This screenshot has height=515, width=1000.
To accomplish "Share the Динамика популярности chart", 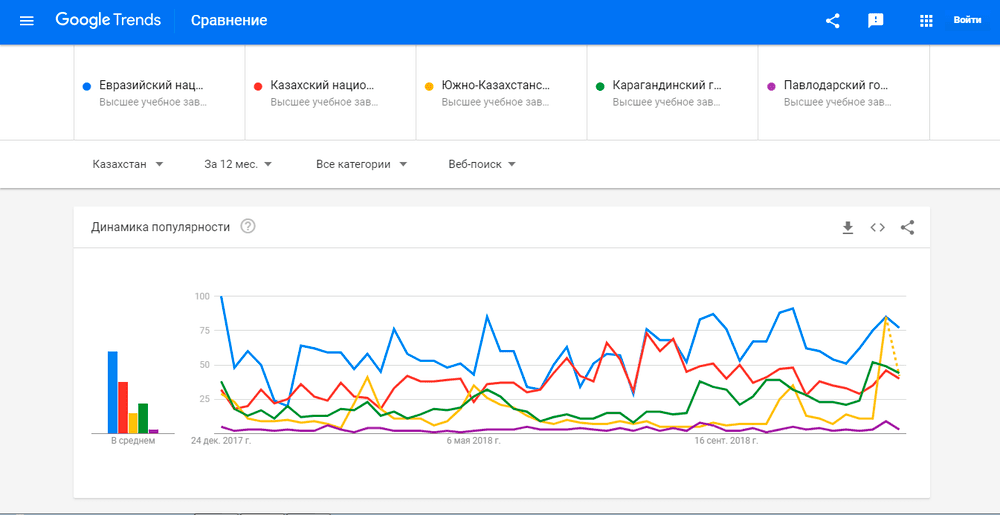I will (x=908, y=228).
